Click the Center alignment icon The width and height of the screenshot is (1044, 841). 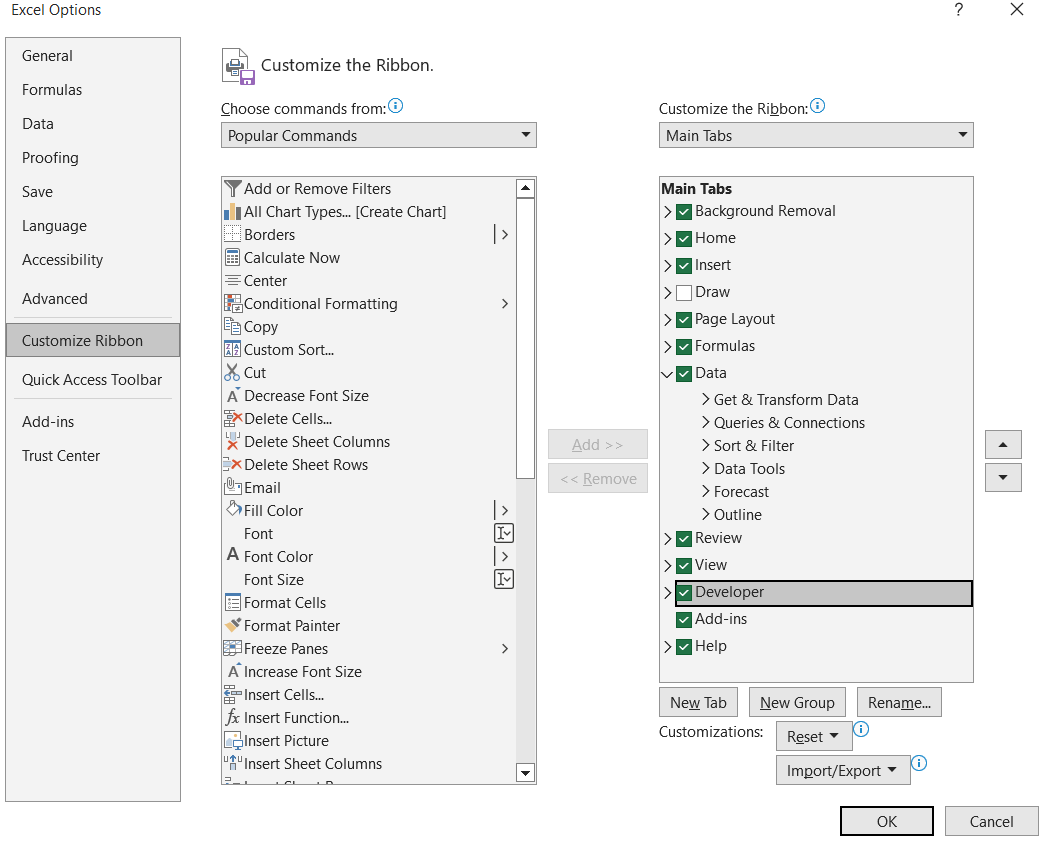tap(232, 280)
